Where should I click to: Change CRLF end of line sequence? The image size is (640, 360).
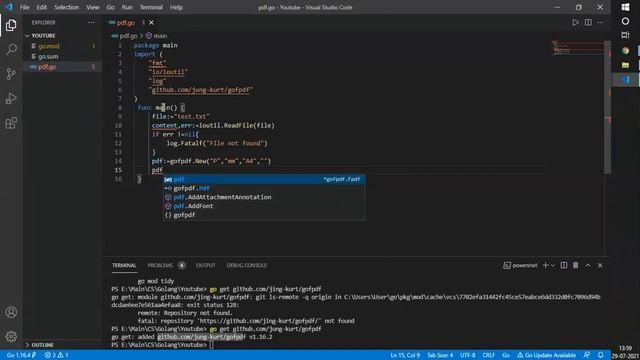pos(488,355)
